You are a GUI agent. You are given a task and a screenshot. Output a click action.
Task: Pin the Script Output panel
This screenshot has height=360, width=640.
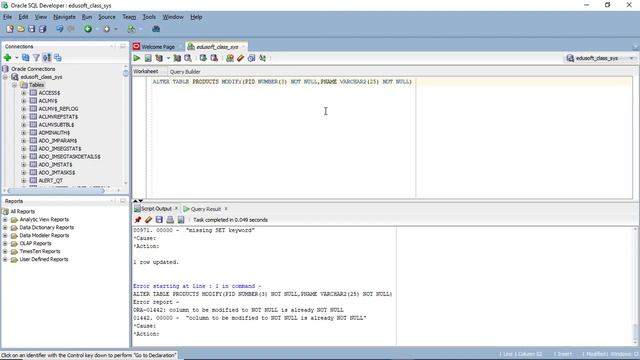pyautogui.click(x=138, y=220)
